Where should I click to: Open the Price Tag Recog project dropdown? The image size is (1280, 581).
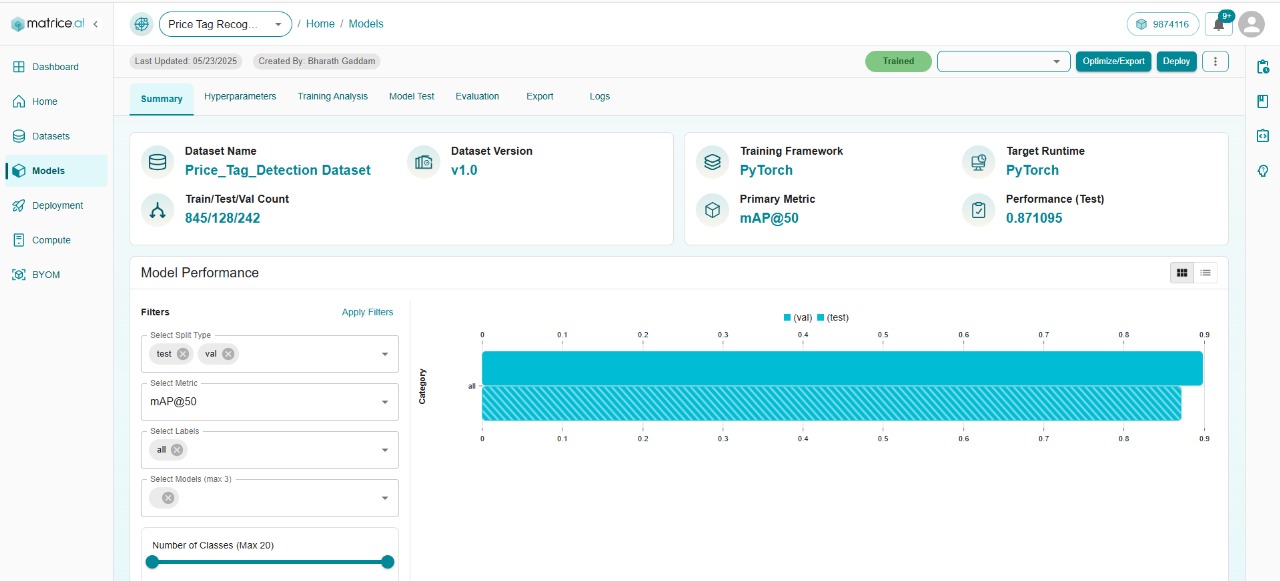coord(225,24)
